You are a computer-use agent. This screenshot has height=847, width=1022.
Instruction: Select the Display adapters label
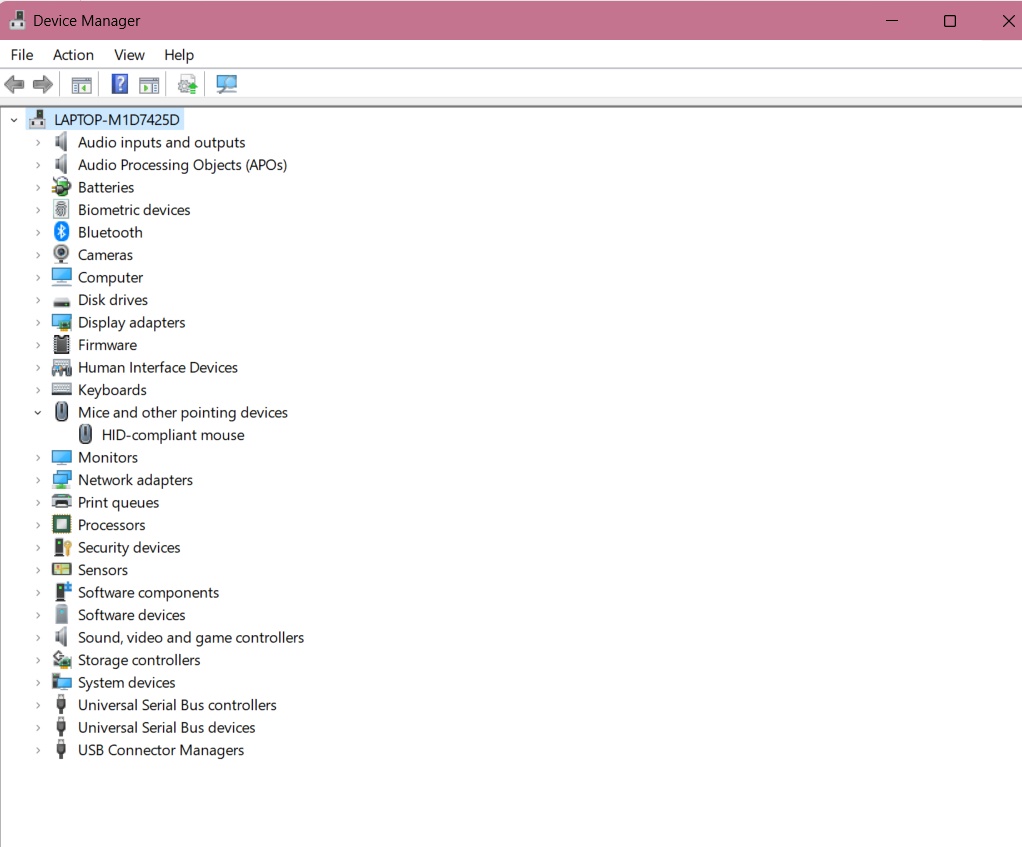pos(132,323)
